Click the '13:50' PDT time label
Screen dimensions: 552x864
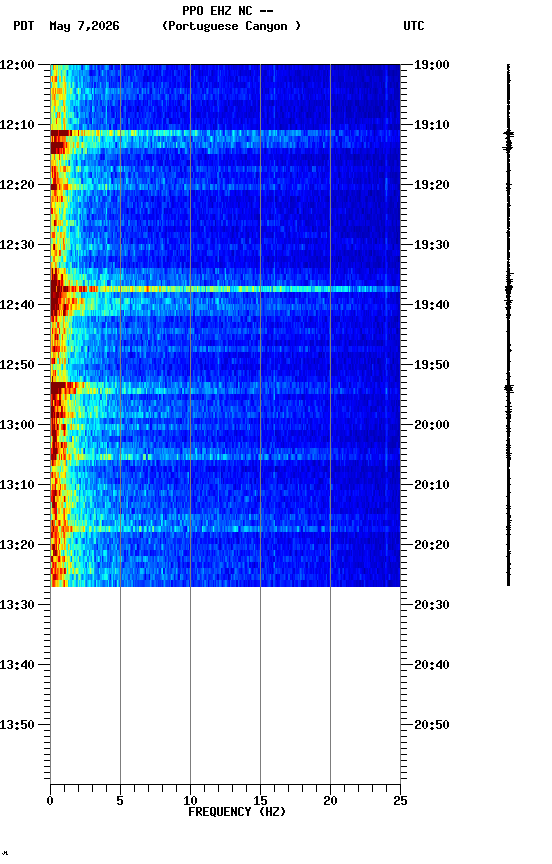pos(17,725)
